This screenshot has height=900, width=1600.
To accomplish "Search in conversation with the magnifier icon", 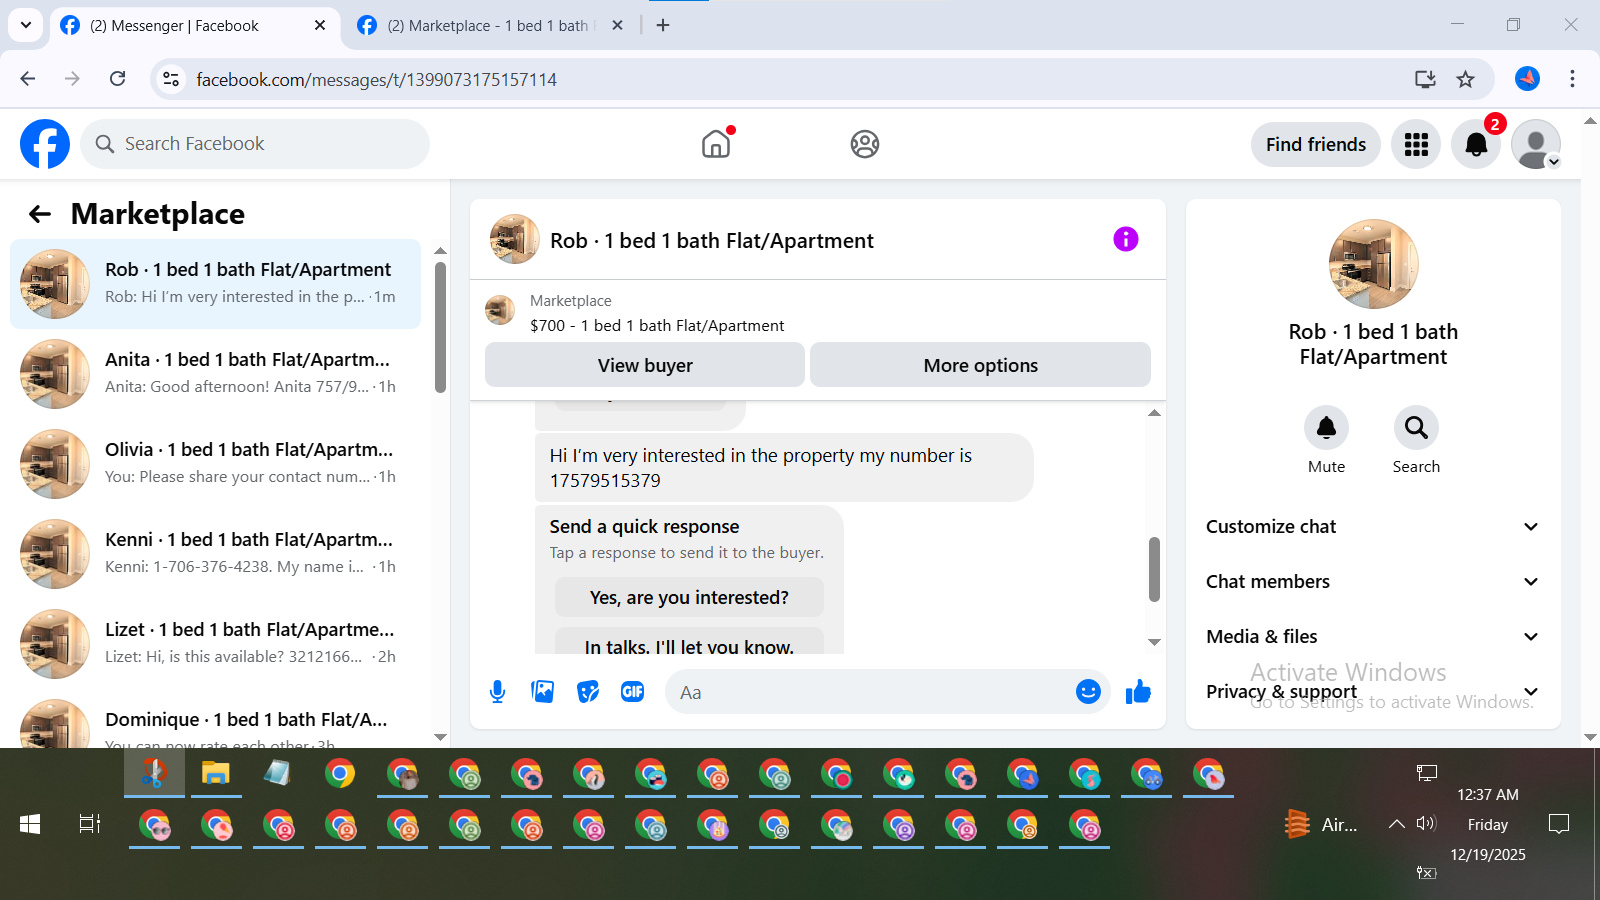I will tap(1416, 428).
